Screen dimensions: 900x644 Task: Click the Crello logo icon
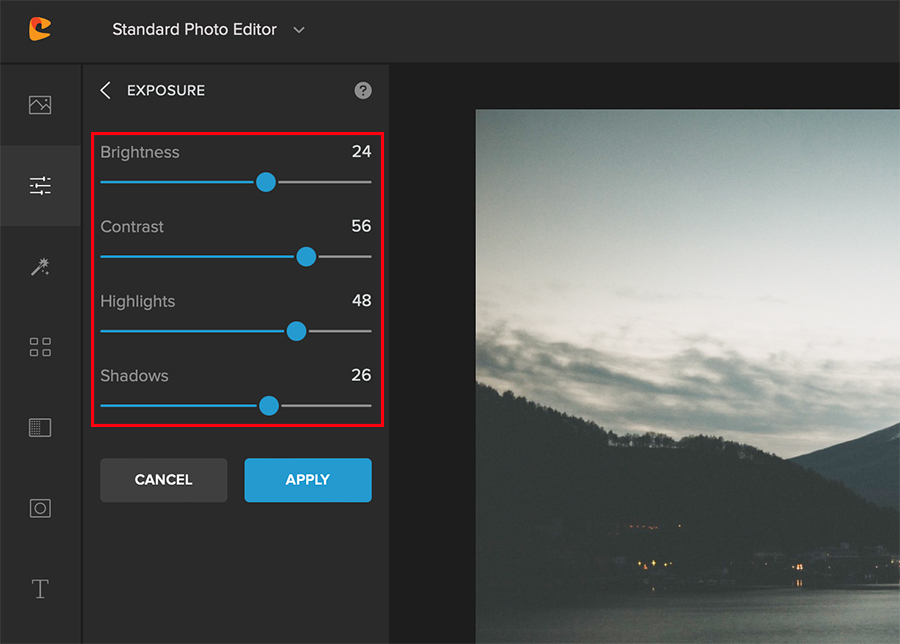pyautogui.click(x=38, y=29)
